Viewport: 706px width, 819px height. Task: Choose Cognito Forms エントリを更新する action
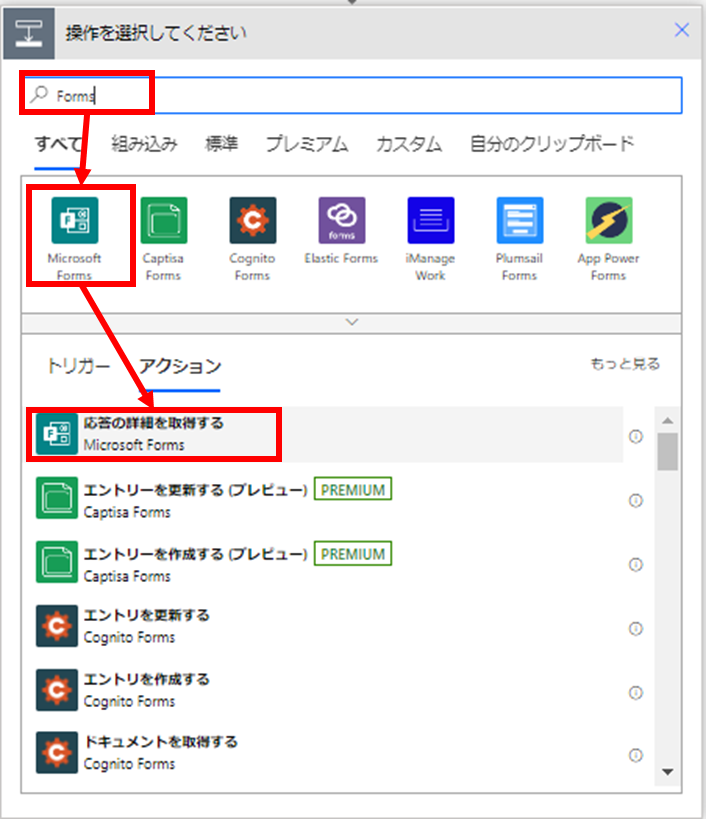coord(324,626)
